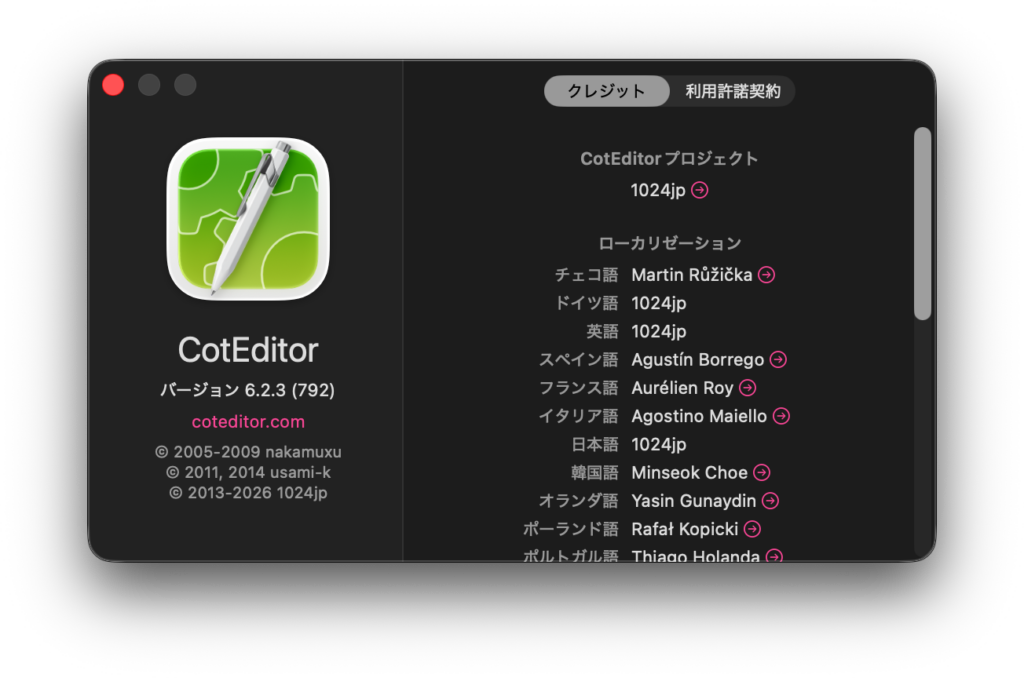This screenshot has height=678, width=1024.
Task: Click the CotEditorプロジェクト heading
Action: 669,158
